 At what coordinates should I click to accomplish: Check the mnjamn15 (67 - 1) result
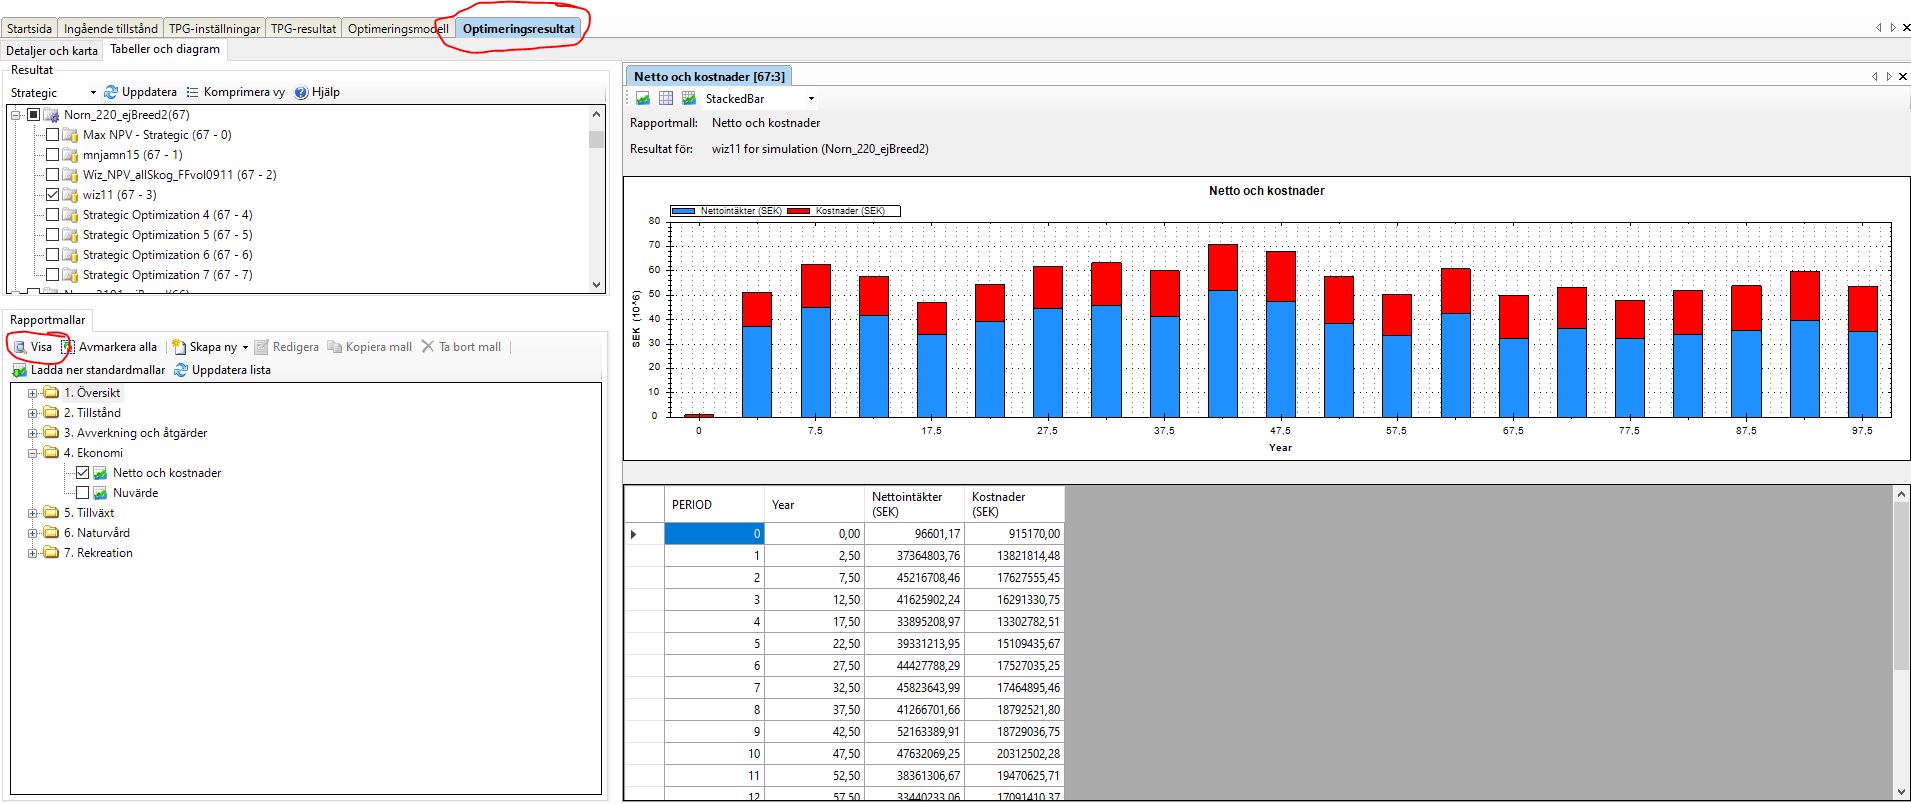click(x=53, y=155)
